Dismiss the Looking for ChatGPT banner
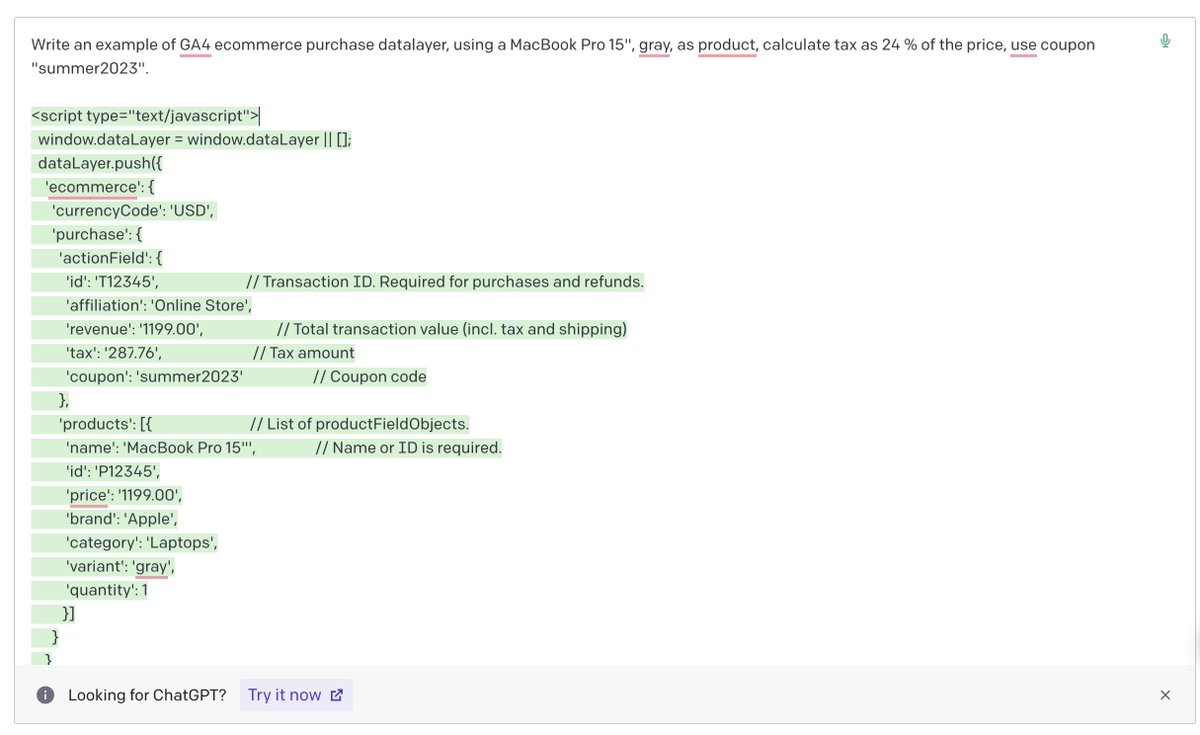This screenshot has width=1200, height=735. point(1165,695)
